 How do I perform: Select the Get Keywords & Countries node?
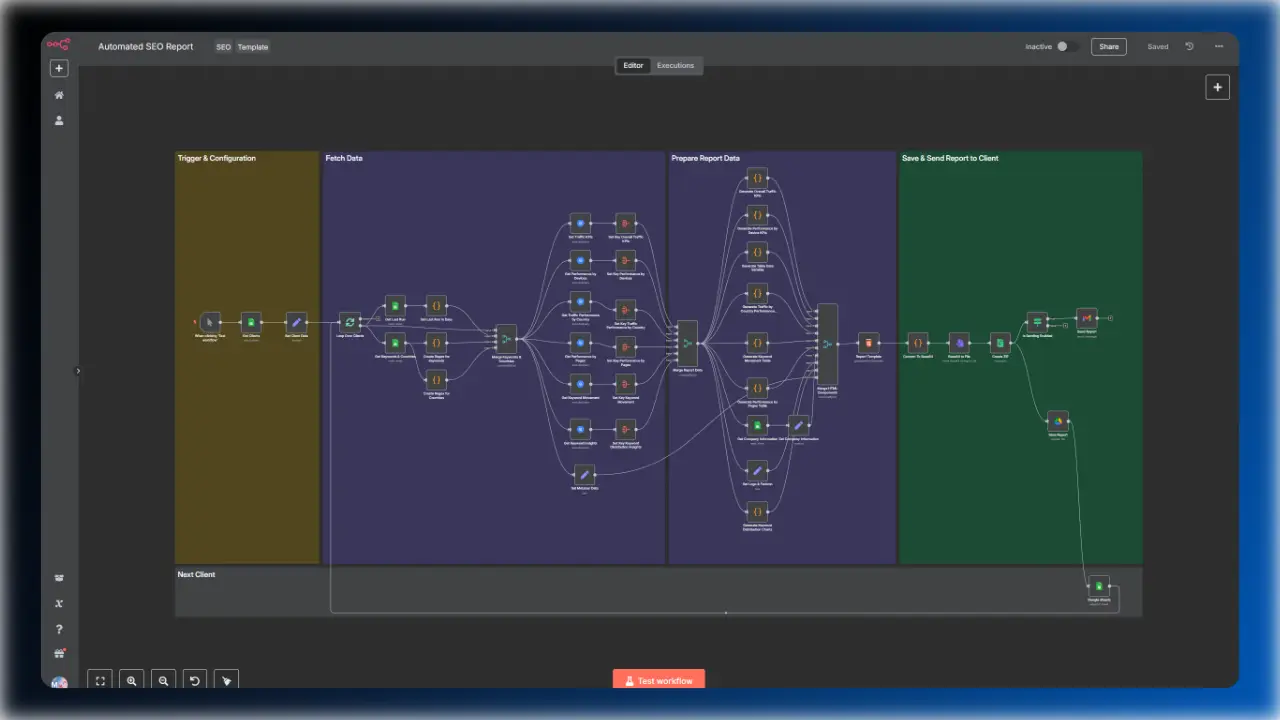(x=396, y=343)
